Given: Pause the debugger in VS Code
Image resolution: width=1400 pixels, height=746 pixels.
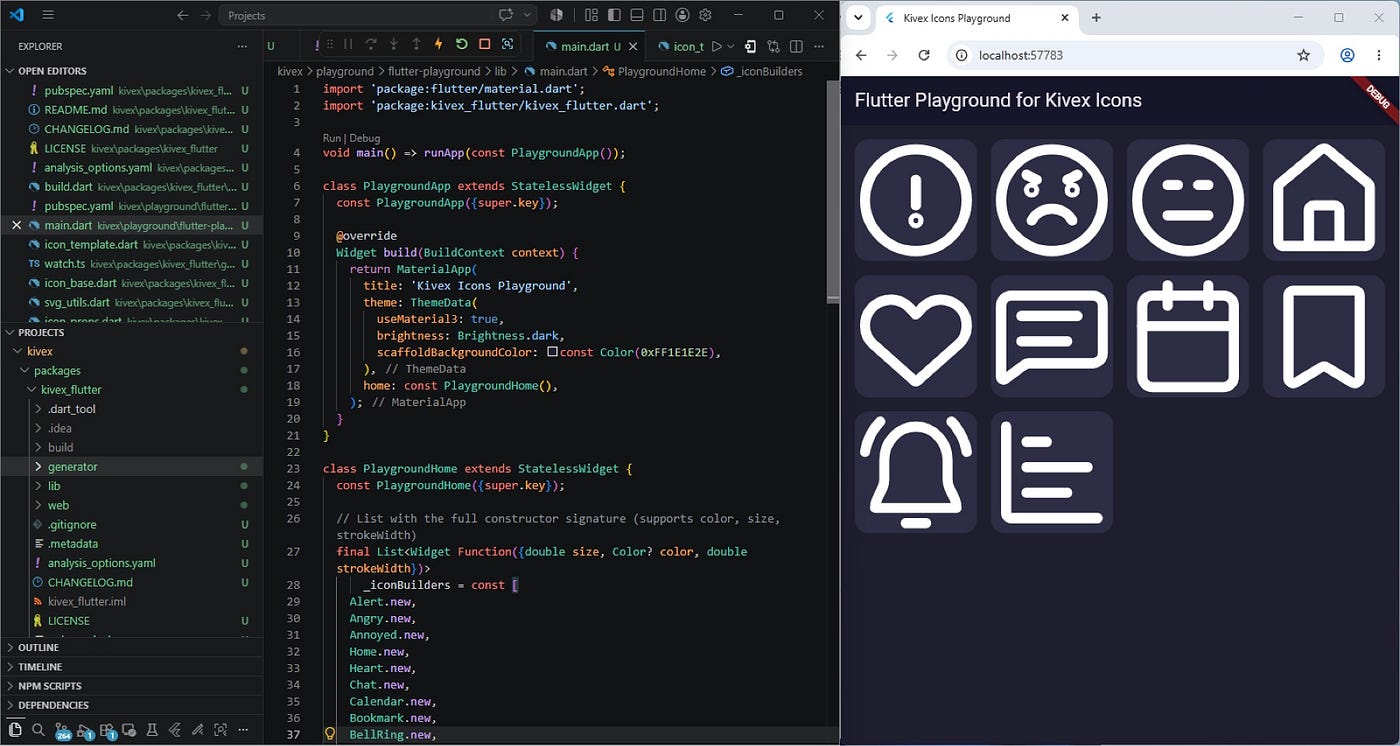Looking at the screenshot, I should pyautogui.click(x=347, y=45).
